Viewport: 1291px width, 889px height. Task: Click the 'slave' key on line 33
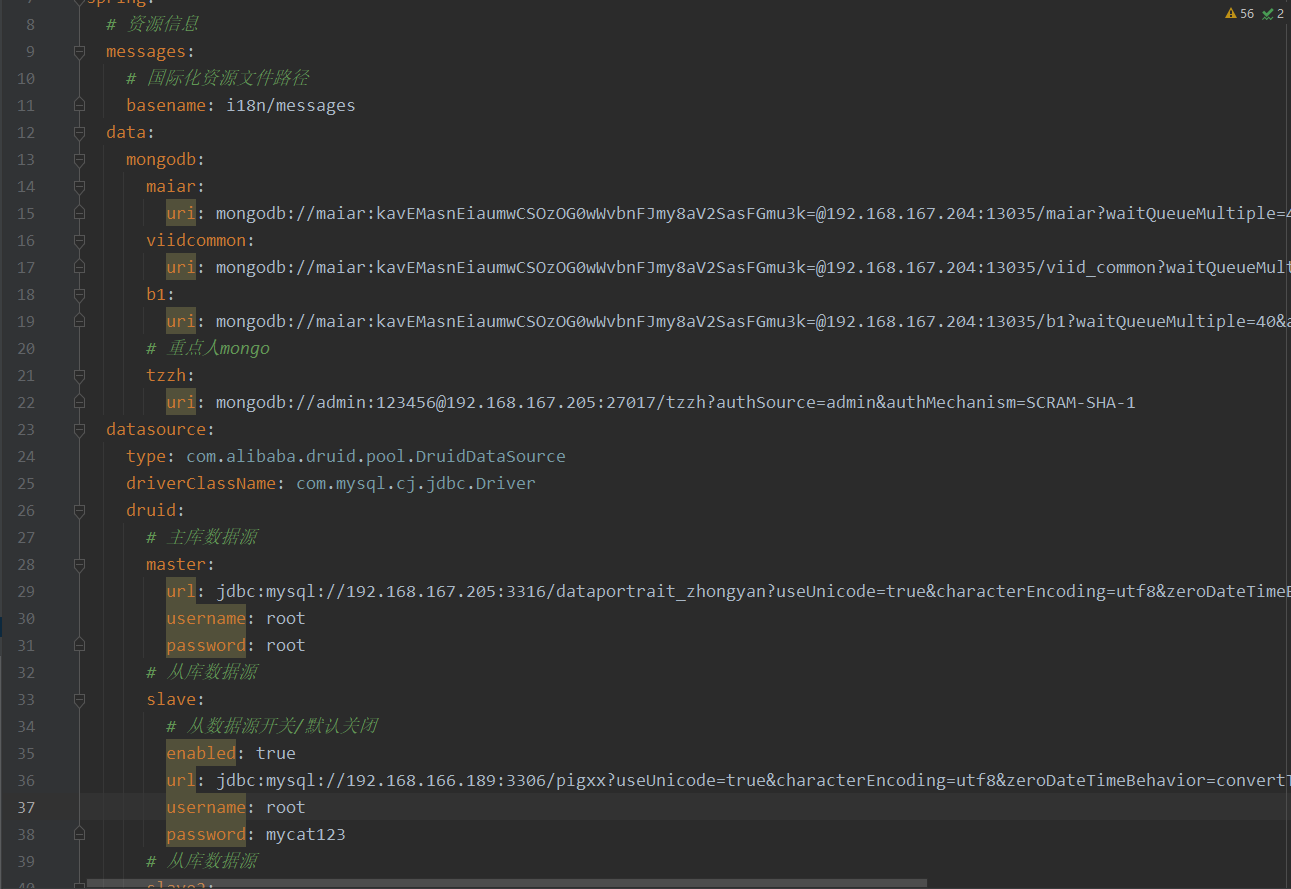click(x=171, y=700)
